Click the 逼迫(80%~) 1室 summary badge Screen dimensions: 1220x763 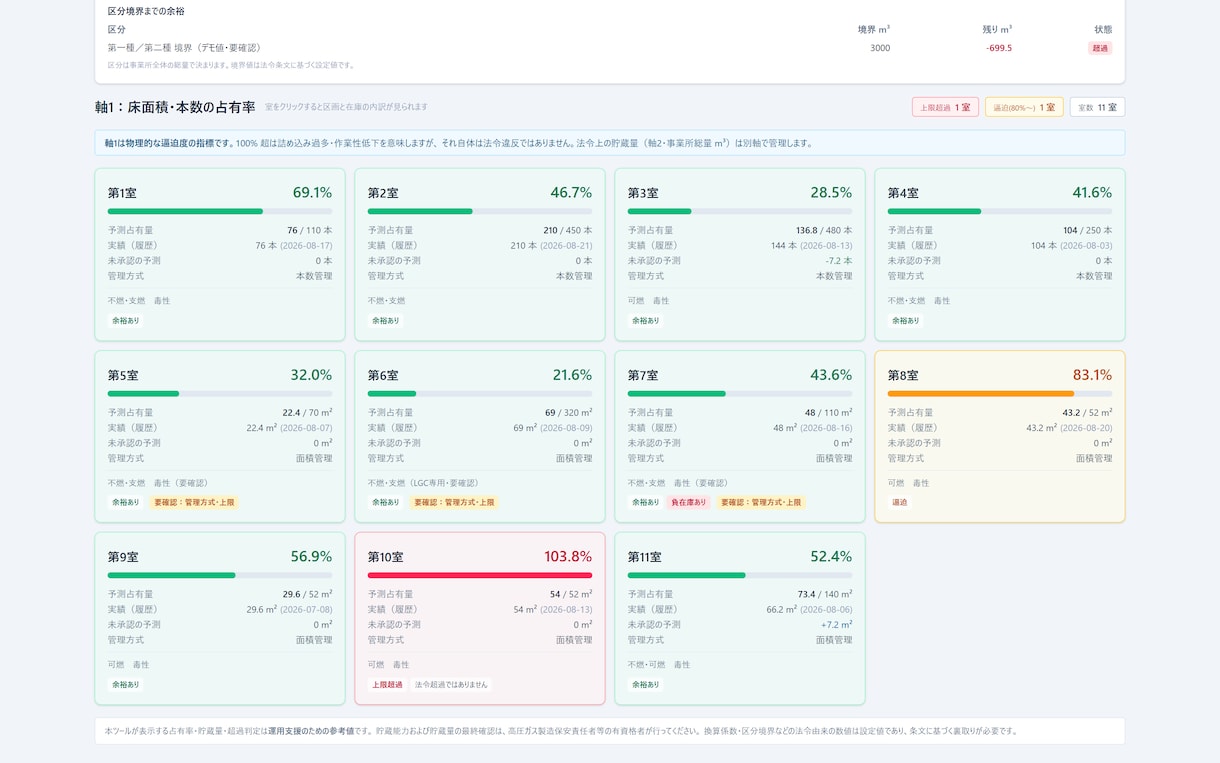coord(1024,107)
